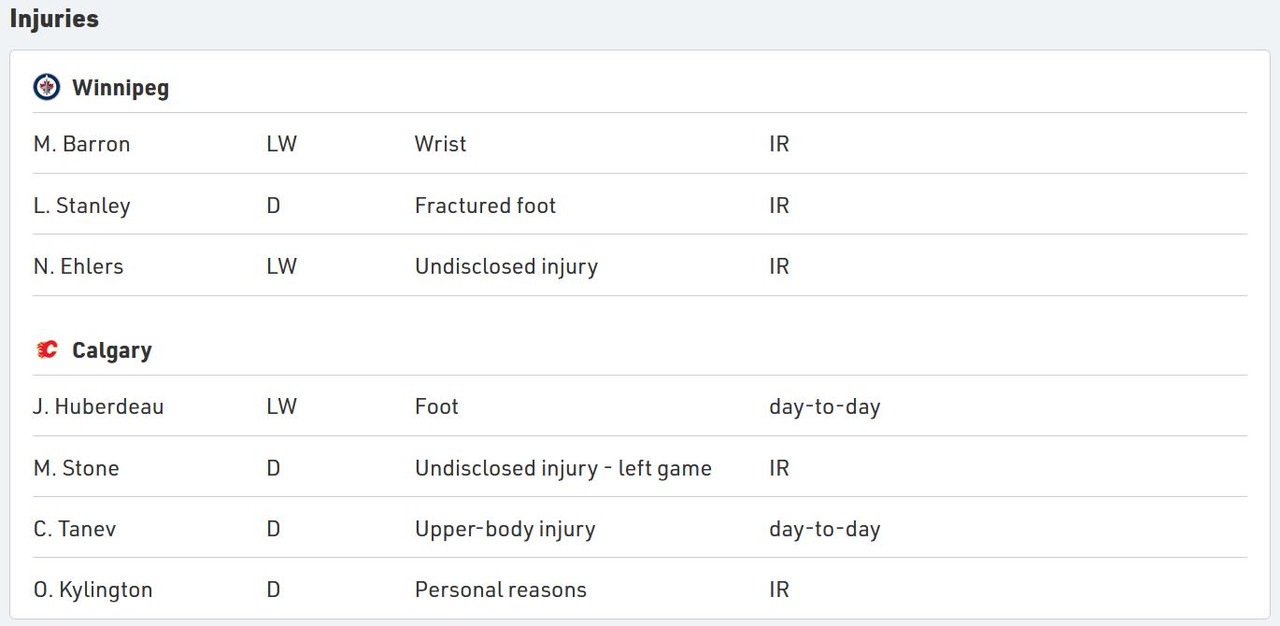Click Huberdeau's day-to-day status
This screenshot has width=1280, height=626.
click(825, 407)
